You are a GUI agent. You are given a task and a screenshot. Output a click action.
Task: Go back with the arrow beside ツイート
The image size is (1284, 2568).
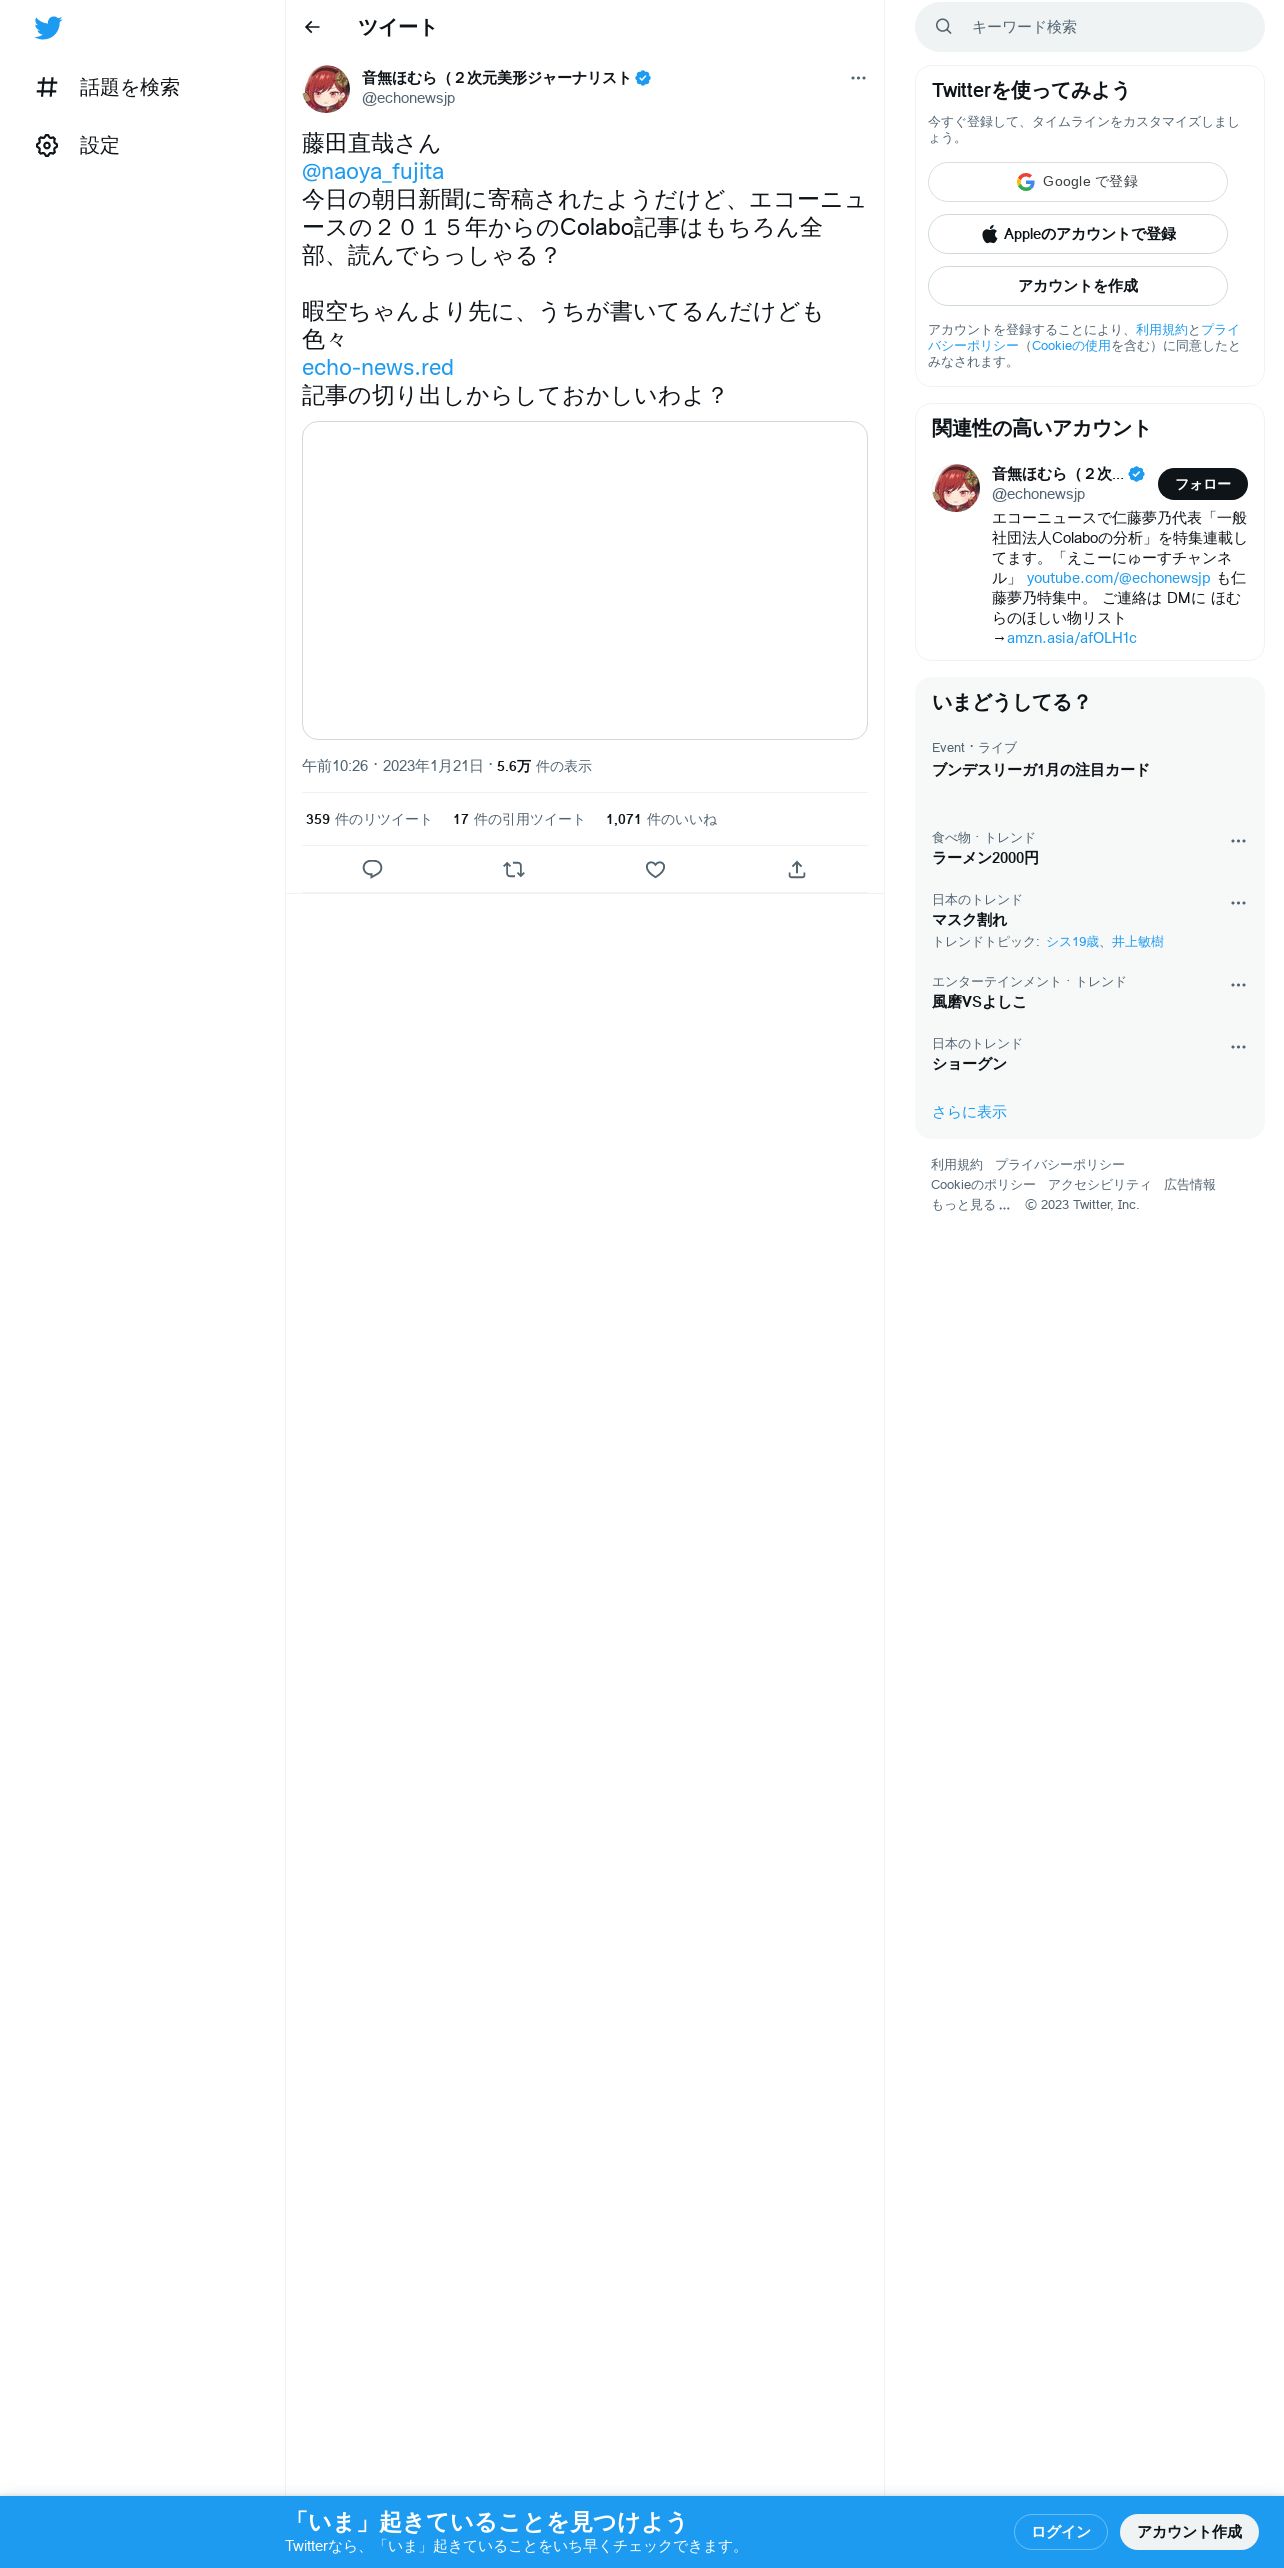[312, 27]
